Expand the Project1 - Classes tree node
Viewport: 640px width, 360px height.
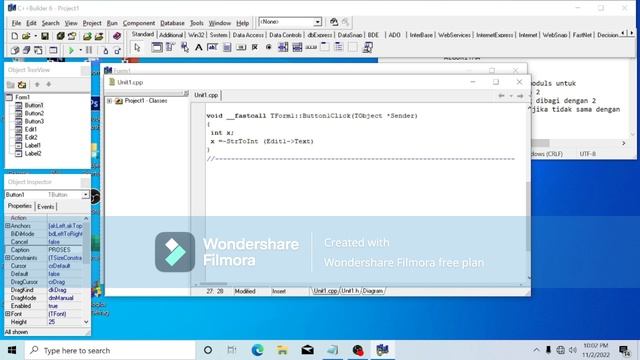click(x=109, y=101)
